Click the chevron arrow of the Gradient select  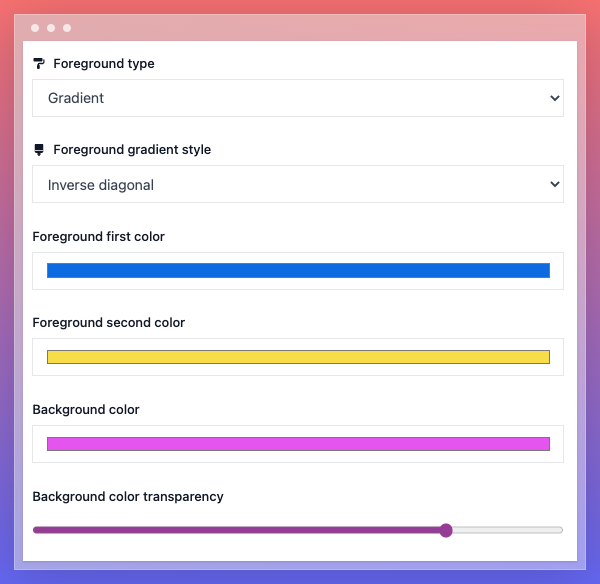(x=555, y=98)
